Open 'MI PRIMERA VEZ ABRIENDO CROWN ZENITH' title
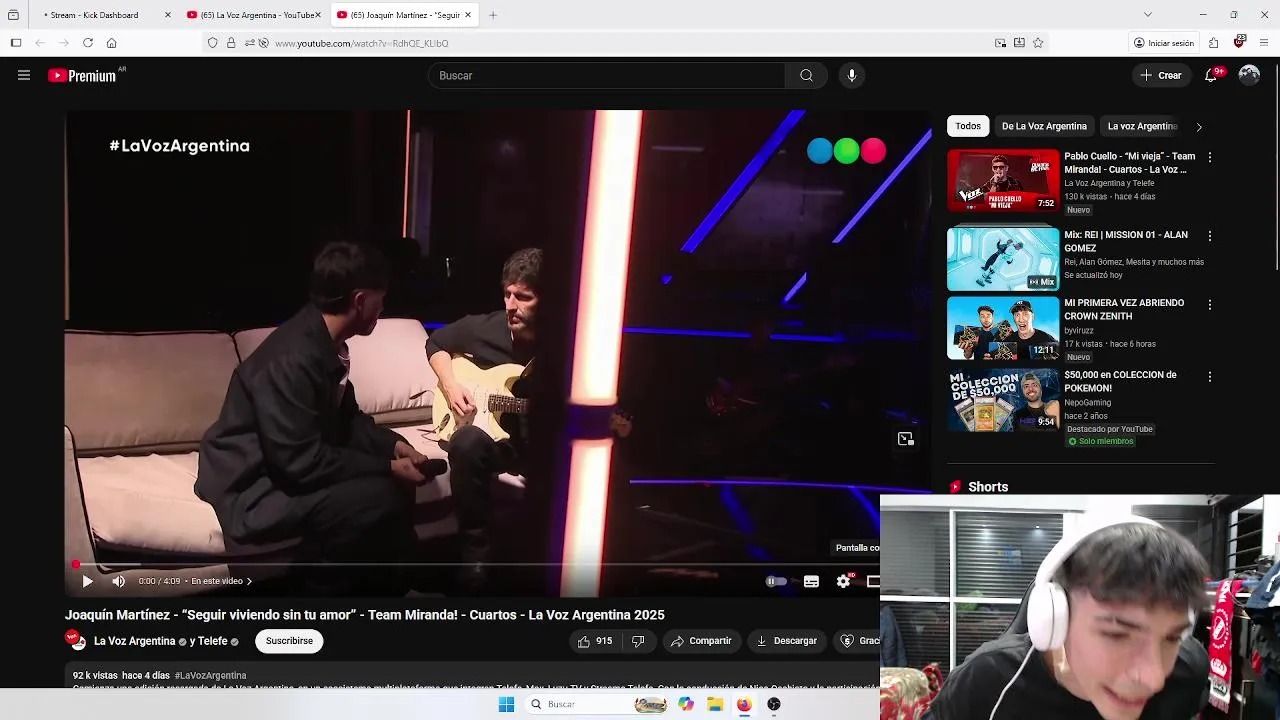Viewport: 1280px width, 720px height. pyautogui.click(x=1124, y=309)
